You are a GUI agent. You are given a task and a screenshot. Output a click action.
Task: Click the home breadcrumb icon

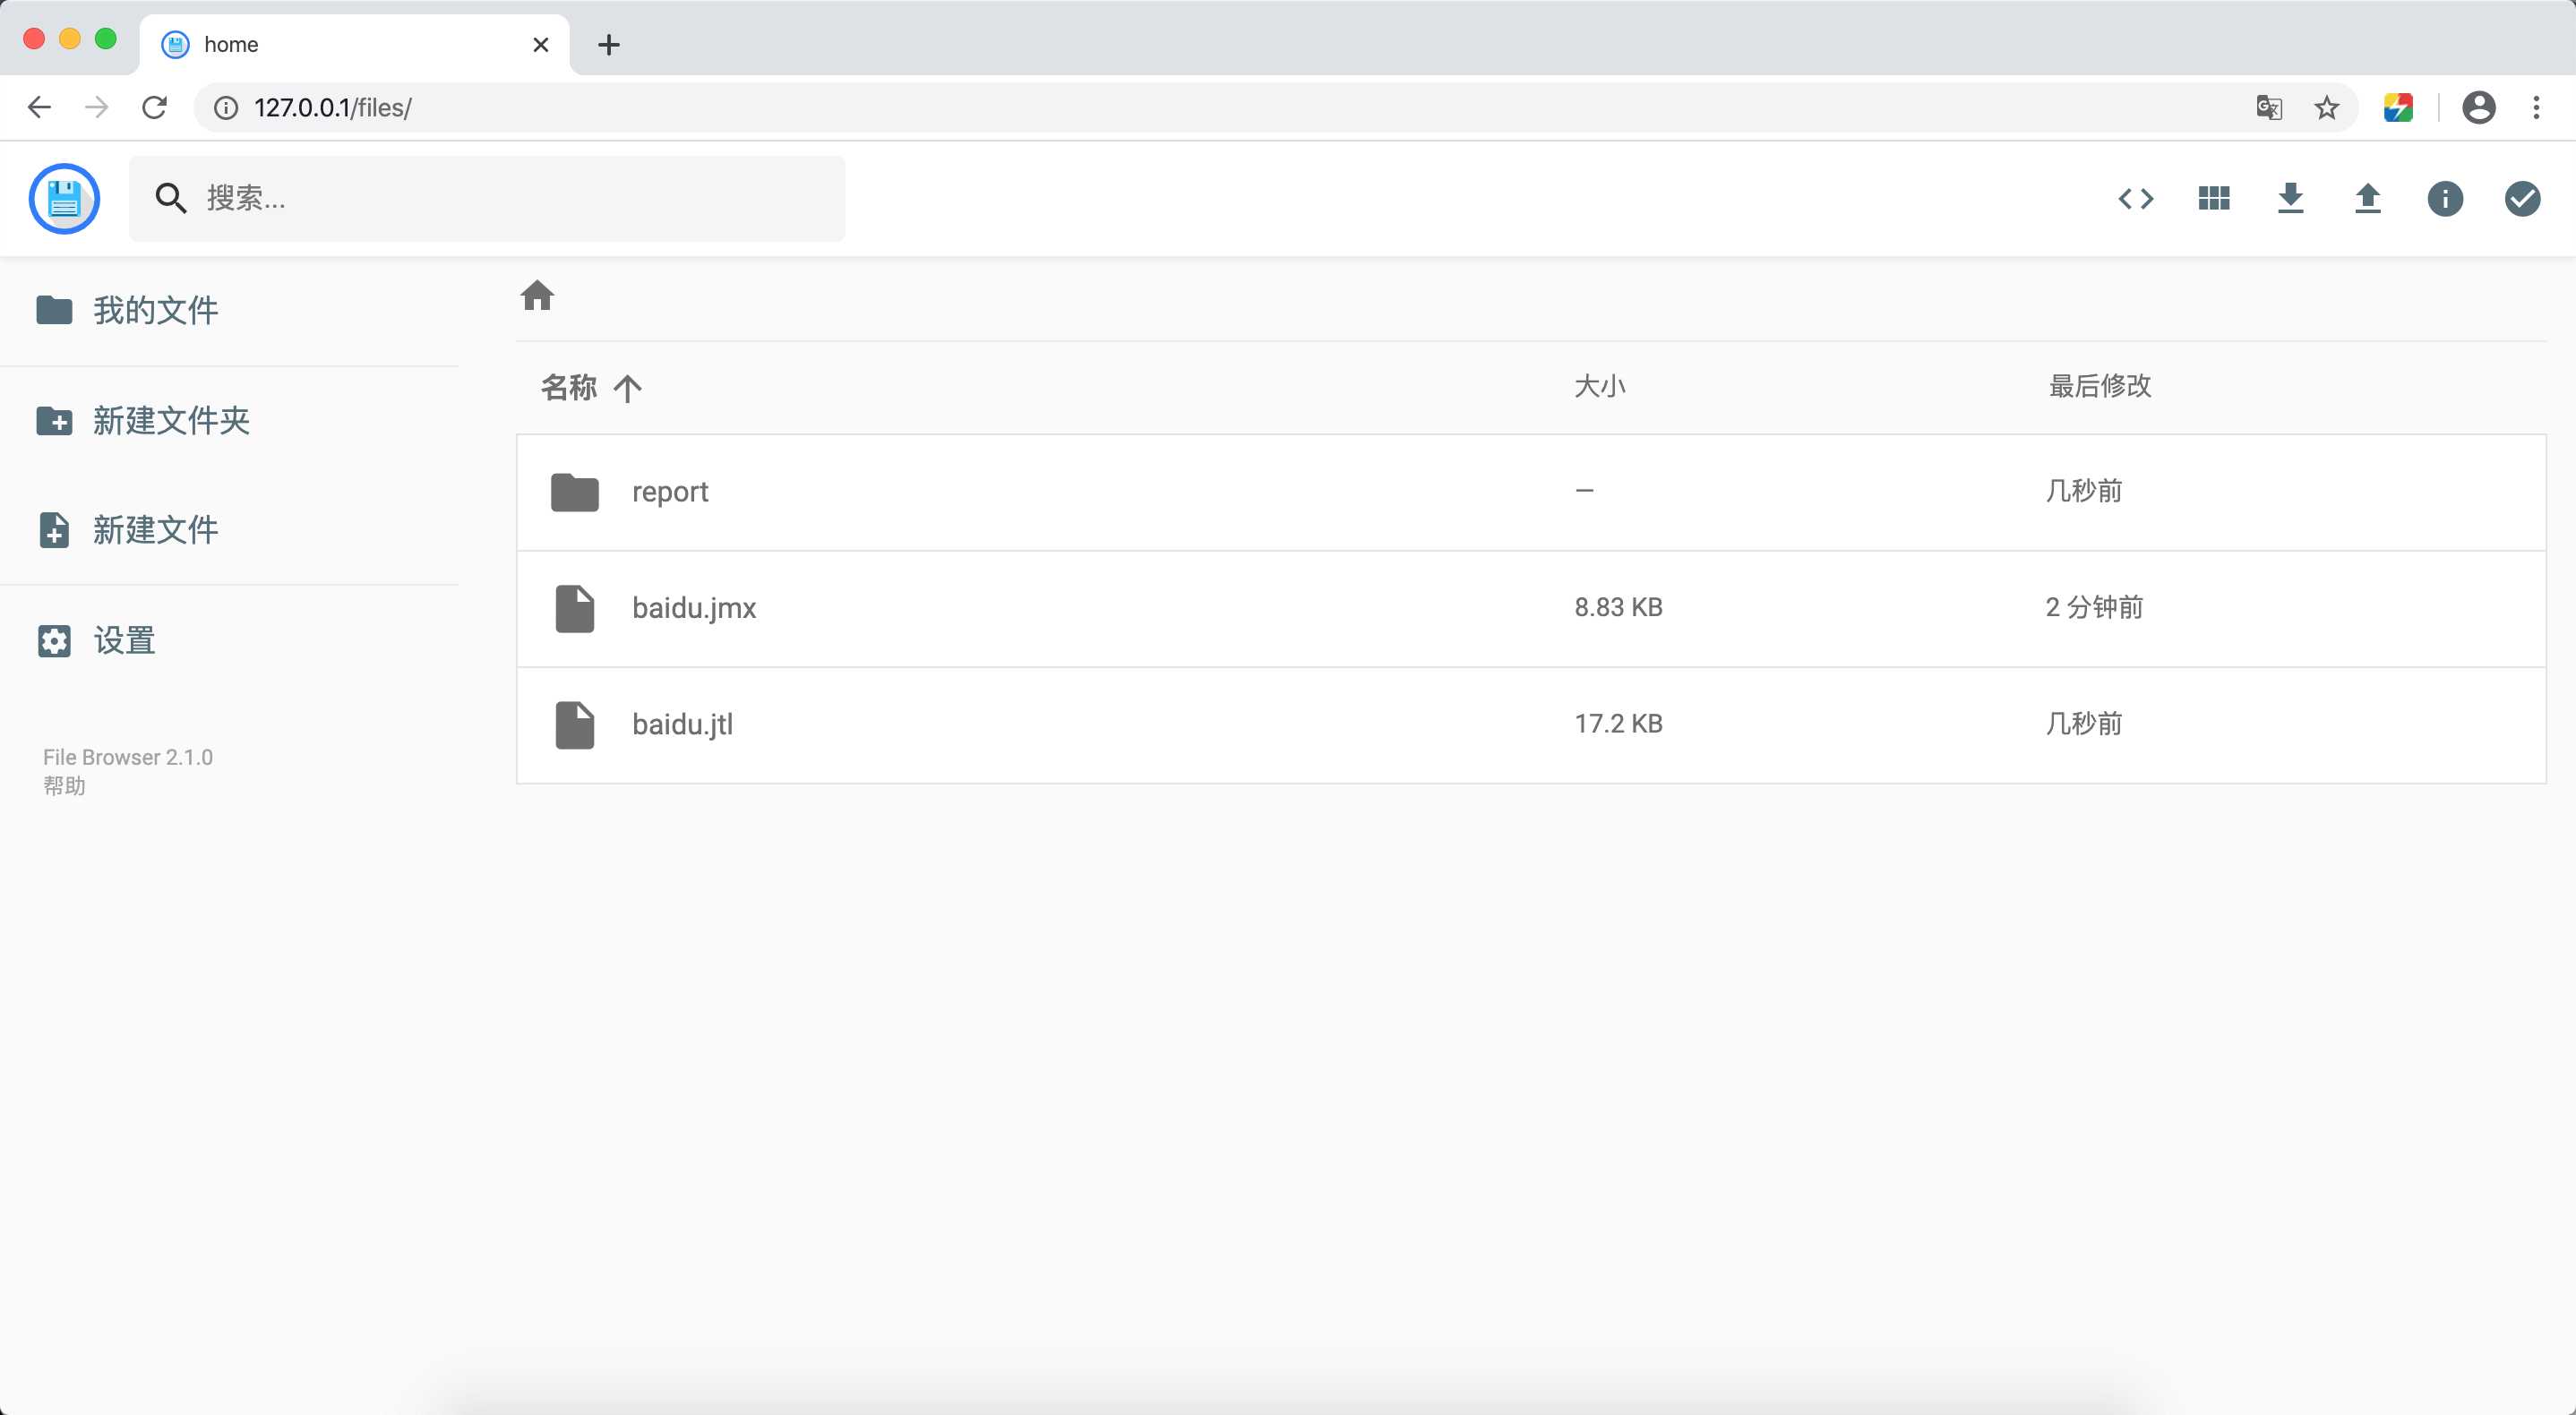click(x=537, y=295)
